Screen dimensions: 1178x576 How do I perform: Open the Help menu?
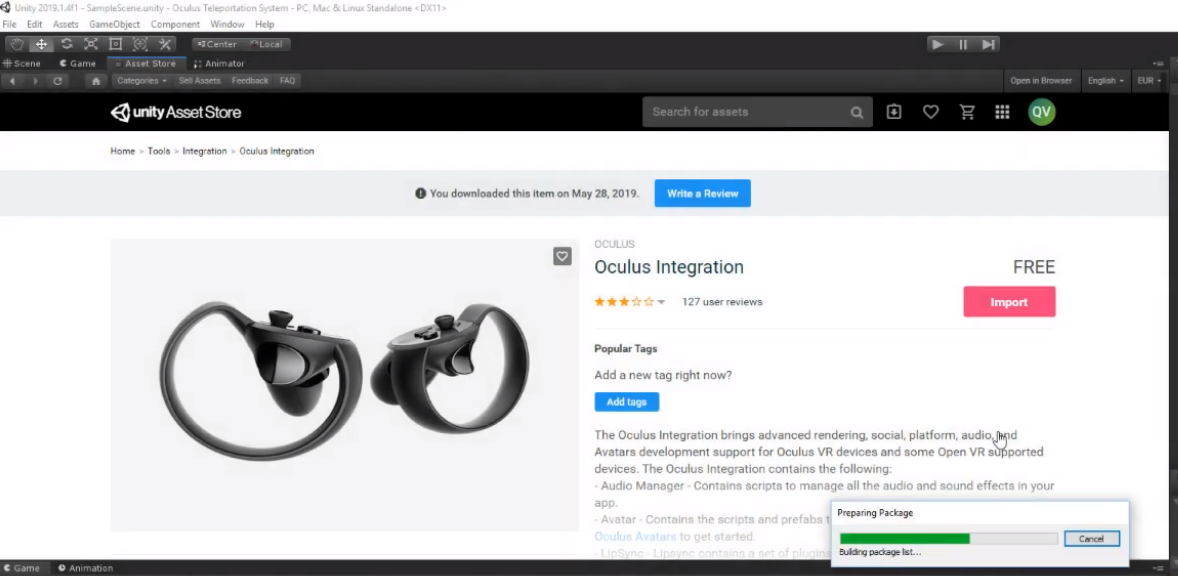pos(264,24)
